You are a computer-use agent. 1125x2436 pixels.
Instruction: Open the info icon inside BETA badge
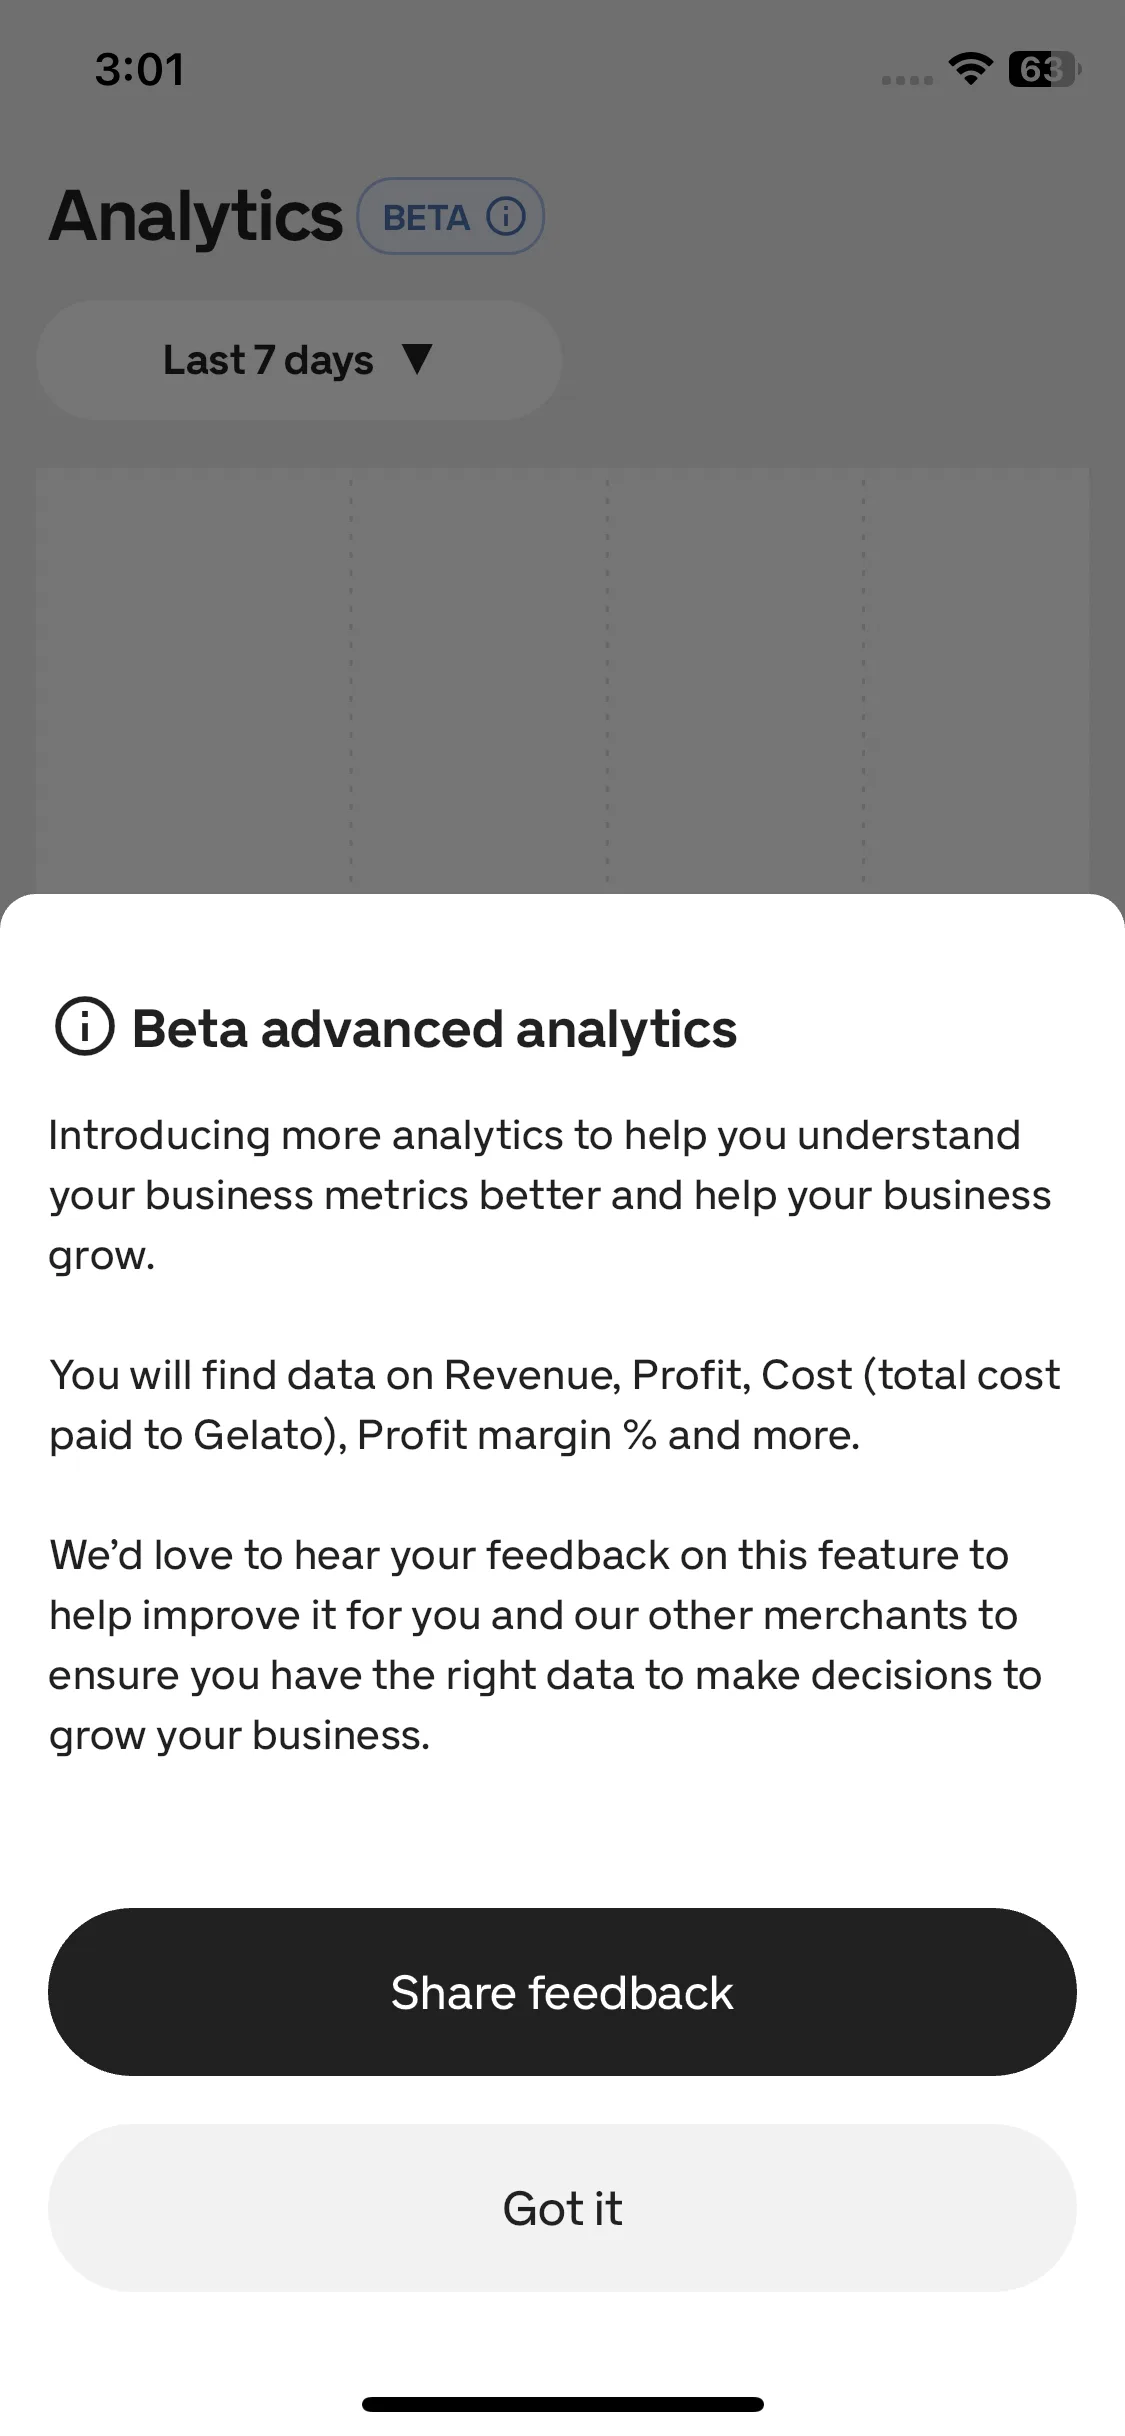coord(506,216)
